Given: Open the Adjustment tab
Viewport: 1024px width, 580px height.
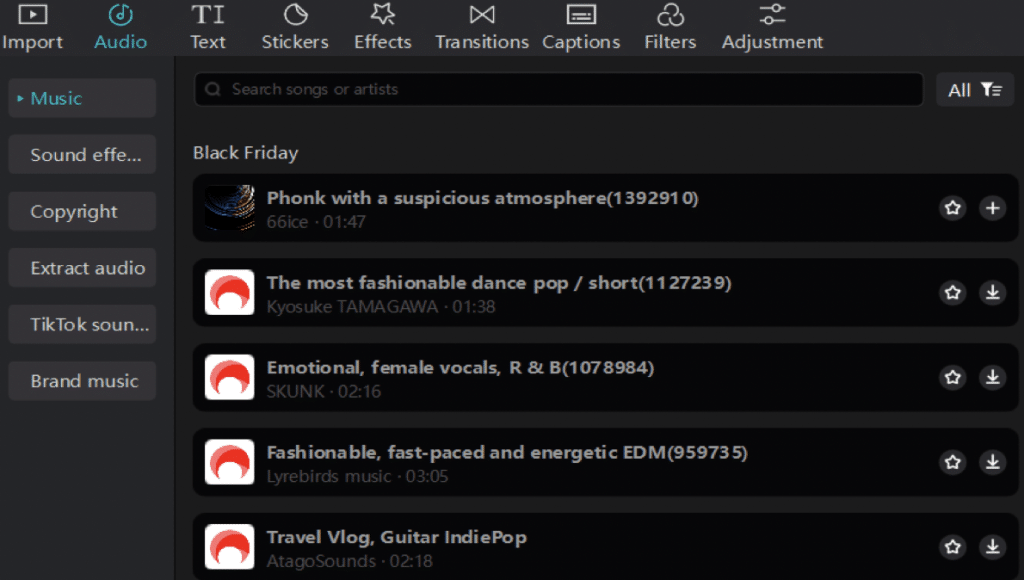Looking at the screenshot, I should 772,27.
